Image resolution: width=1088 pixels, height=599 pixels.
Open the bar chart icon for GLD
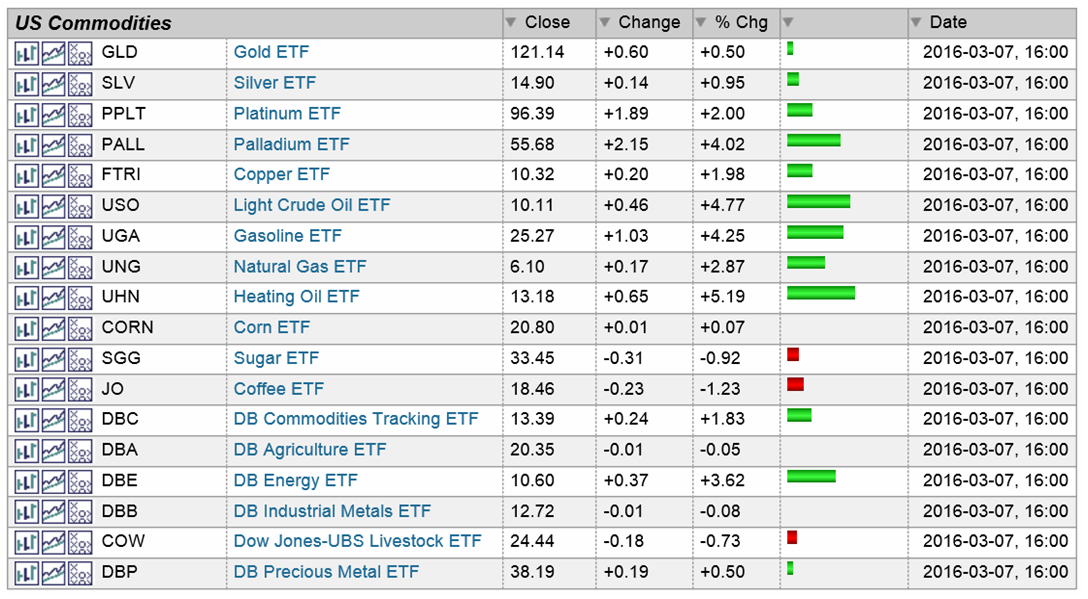26,53
